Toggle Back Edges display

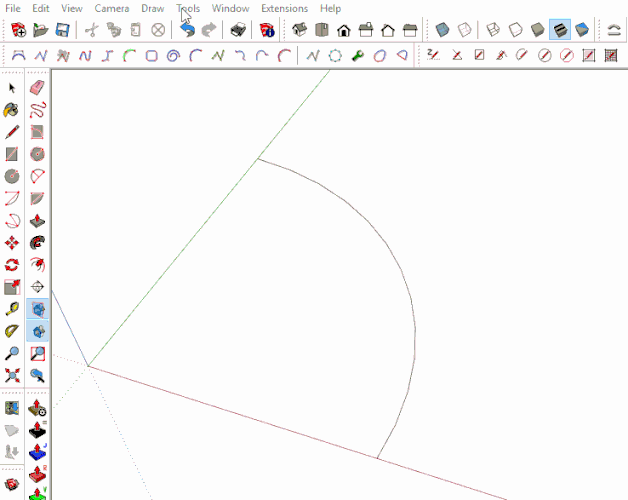pos(465,30)
